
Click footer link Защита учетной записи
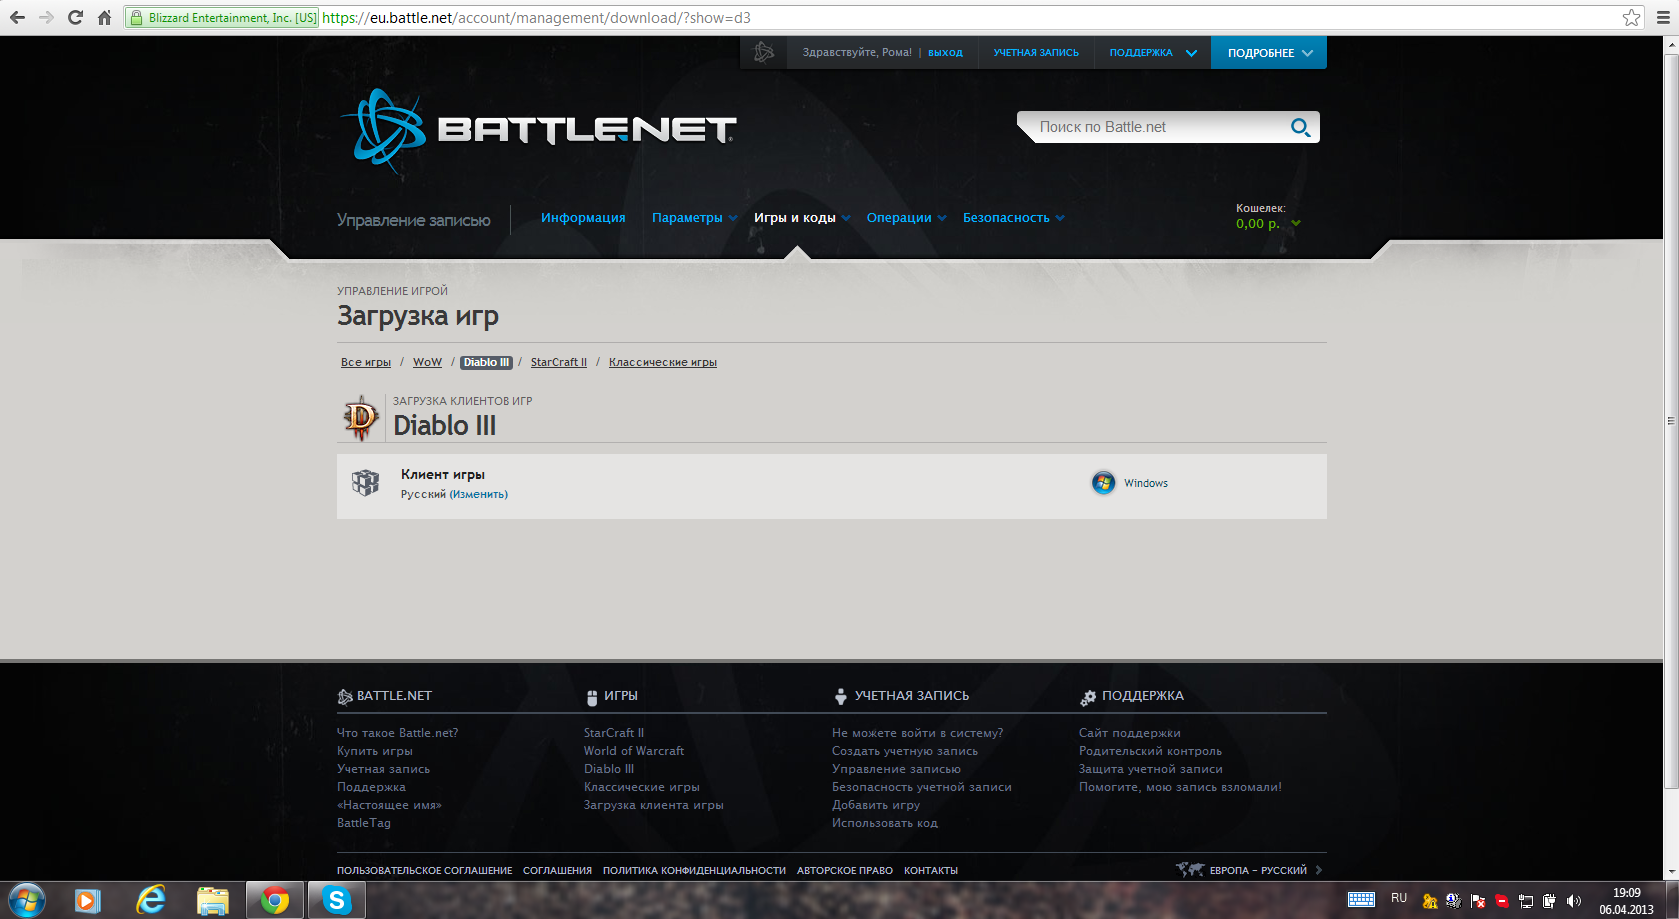tap(1151, 769)
